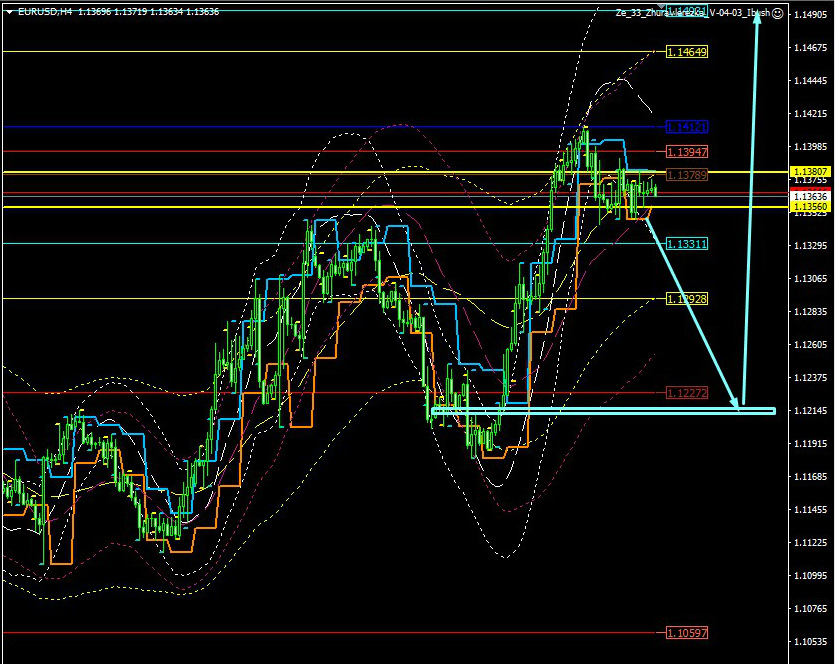835x664 pixels.
Task: Click the EURUSD,H4 chart title text
Action: [45, 12]
